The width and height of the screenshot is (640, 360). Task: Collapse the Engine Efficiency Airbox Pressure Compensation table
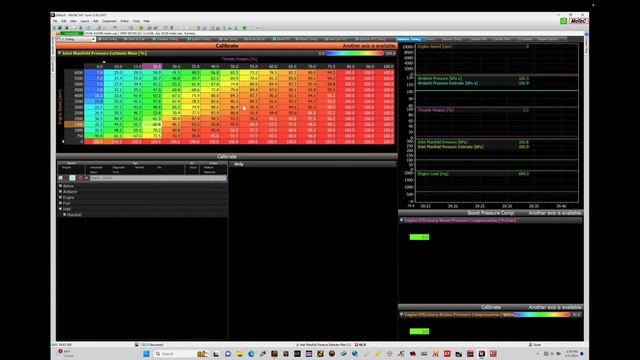coord(402,315)
